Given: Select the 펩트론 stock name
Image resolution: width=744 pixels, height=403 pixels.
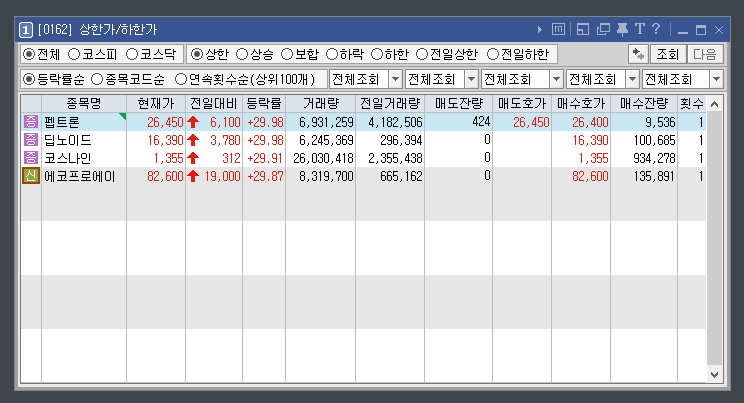Looking at the screenshot, I should tap(62, 122).
